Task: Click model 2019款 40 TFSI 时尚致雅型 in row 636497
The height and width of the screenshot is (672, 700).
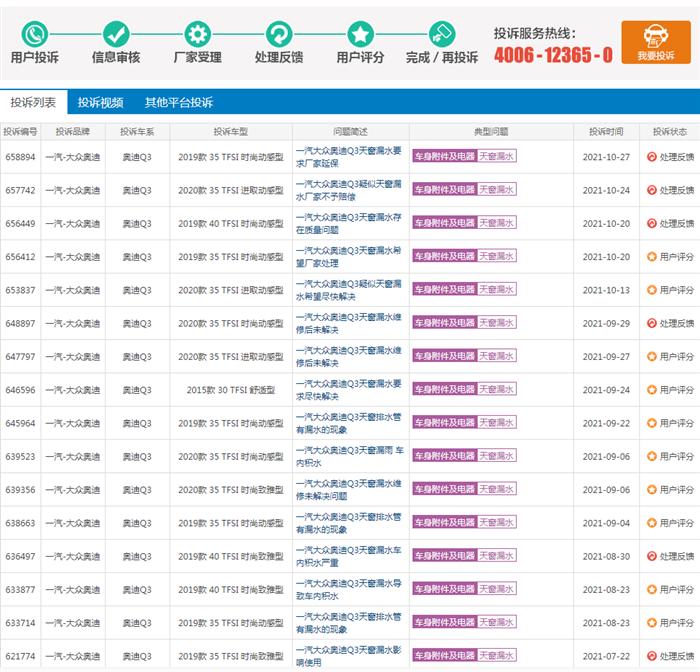Action: 231,556
